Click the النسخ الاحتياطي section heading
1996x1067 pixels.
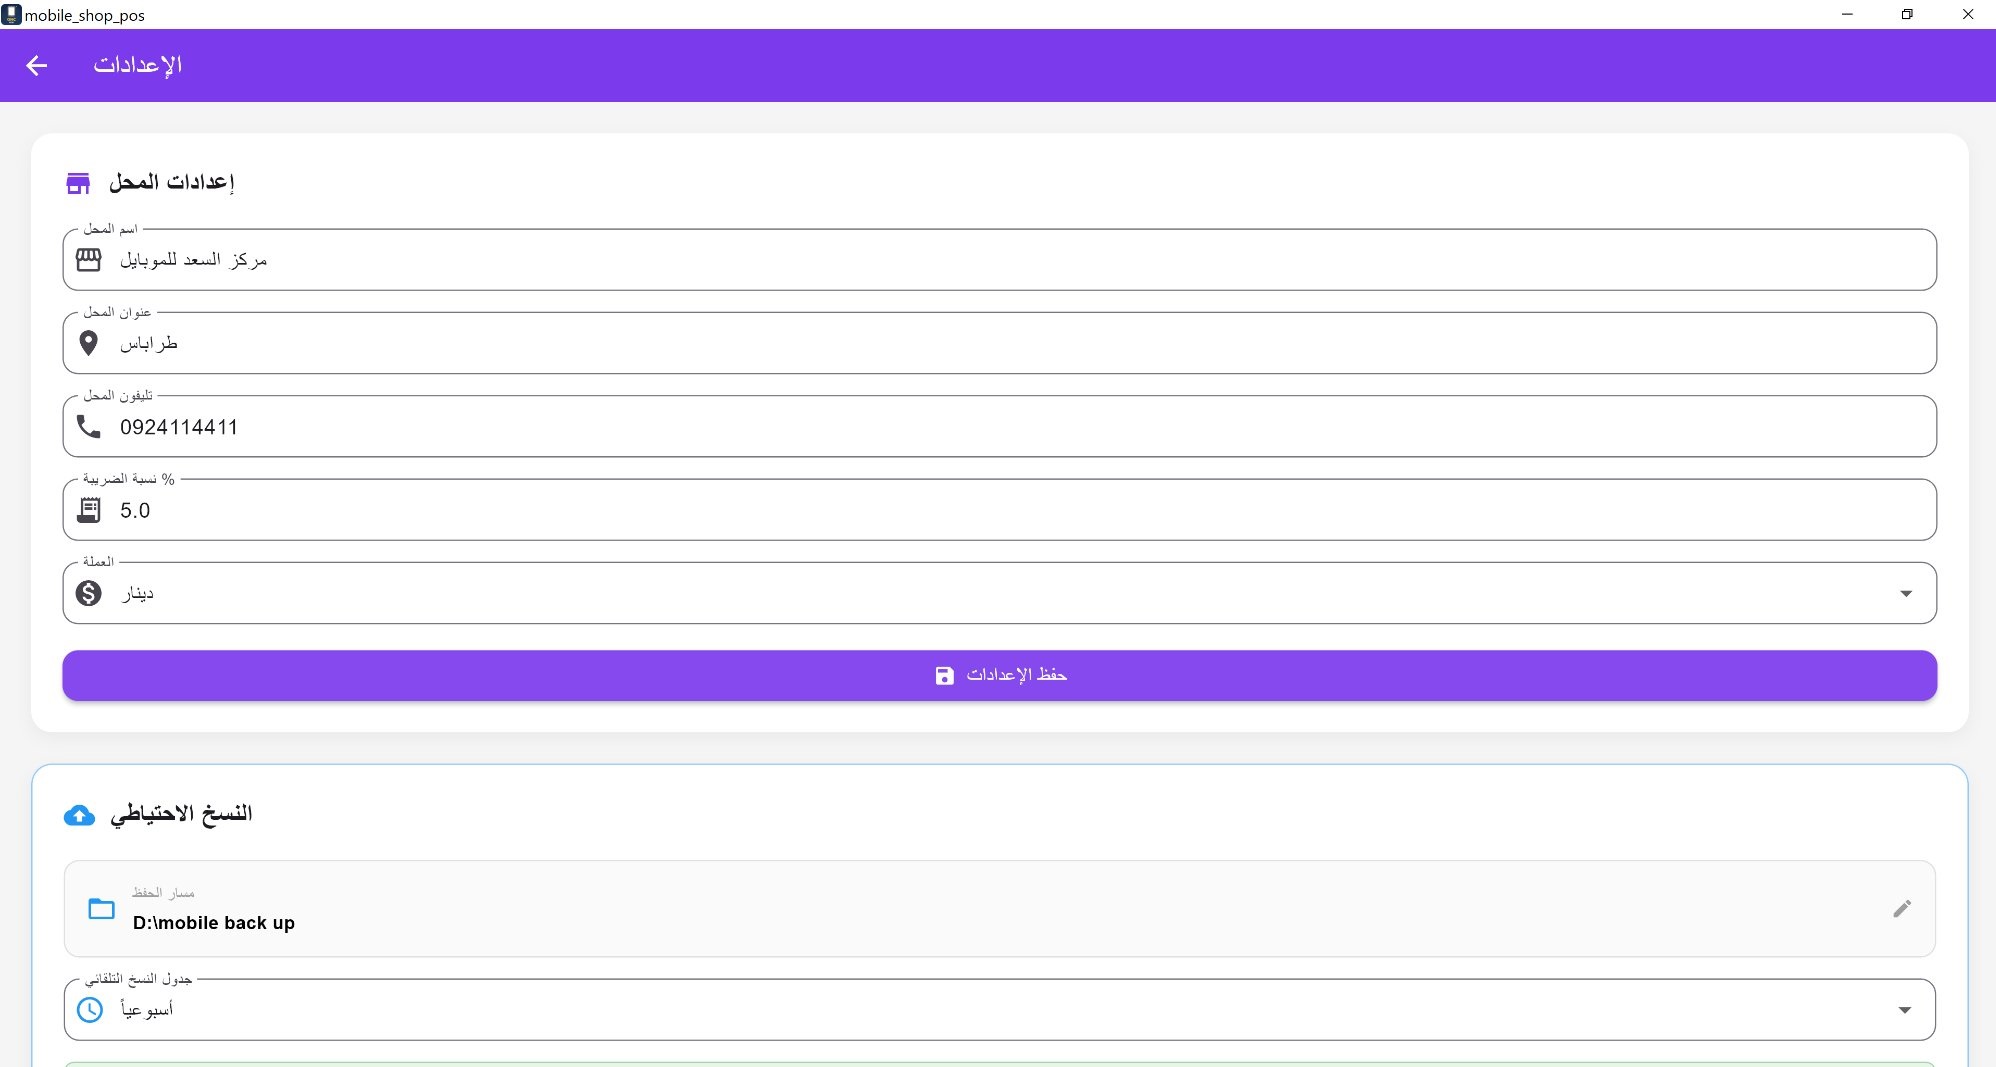tap(181, 814)
